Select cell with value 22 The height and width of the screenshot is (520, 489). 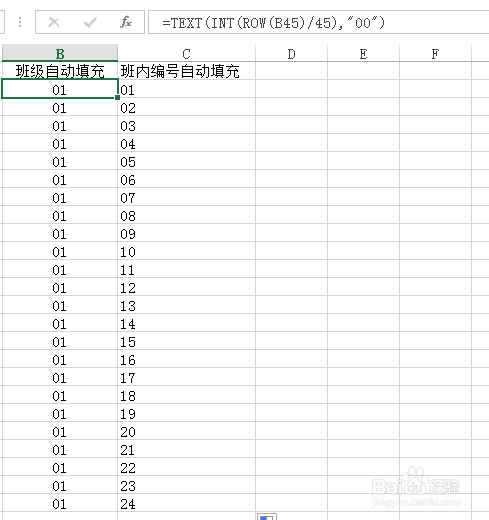187,468
